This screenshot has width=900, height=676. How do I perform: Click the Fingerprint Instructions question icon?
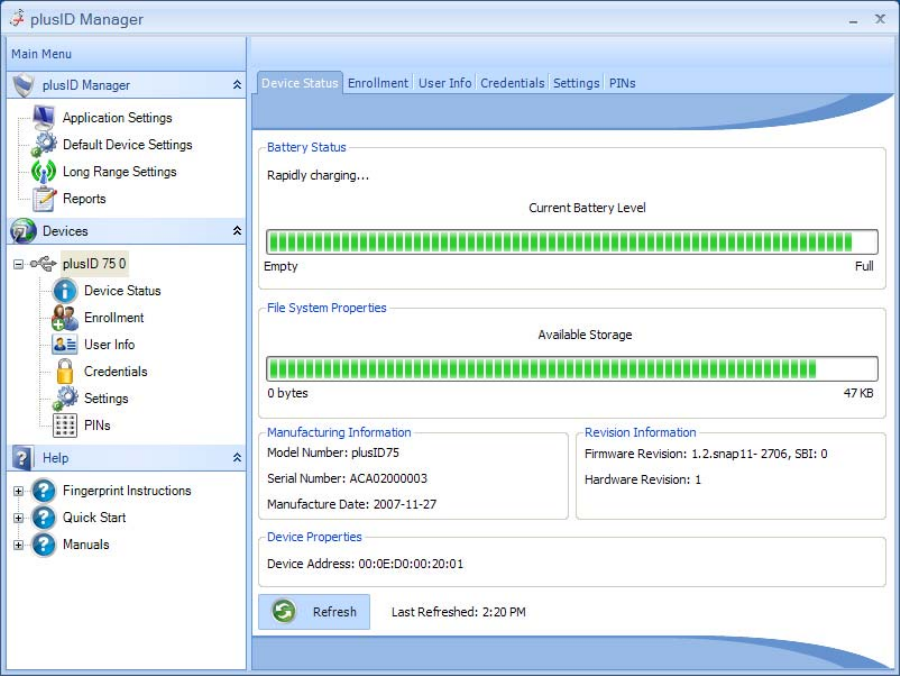tap(44, 491)
